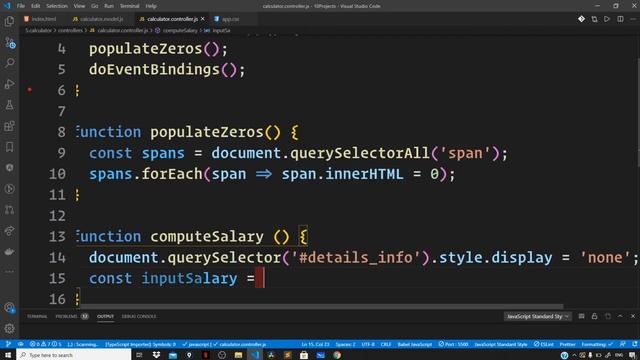This screenshot has width=640, height=360.
Task: Open Google Chrome from the taskbar
Action: (x=337, y=355)
